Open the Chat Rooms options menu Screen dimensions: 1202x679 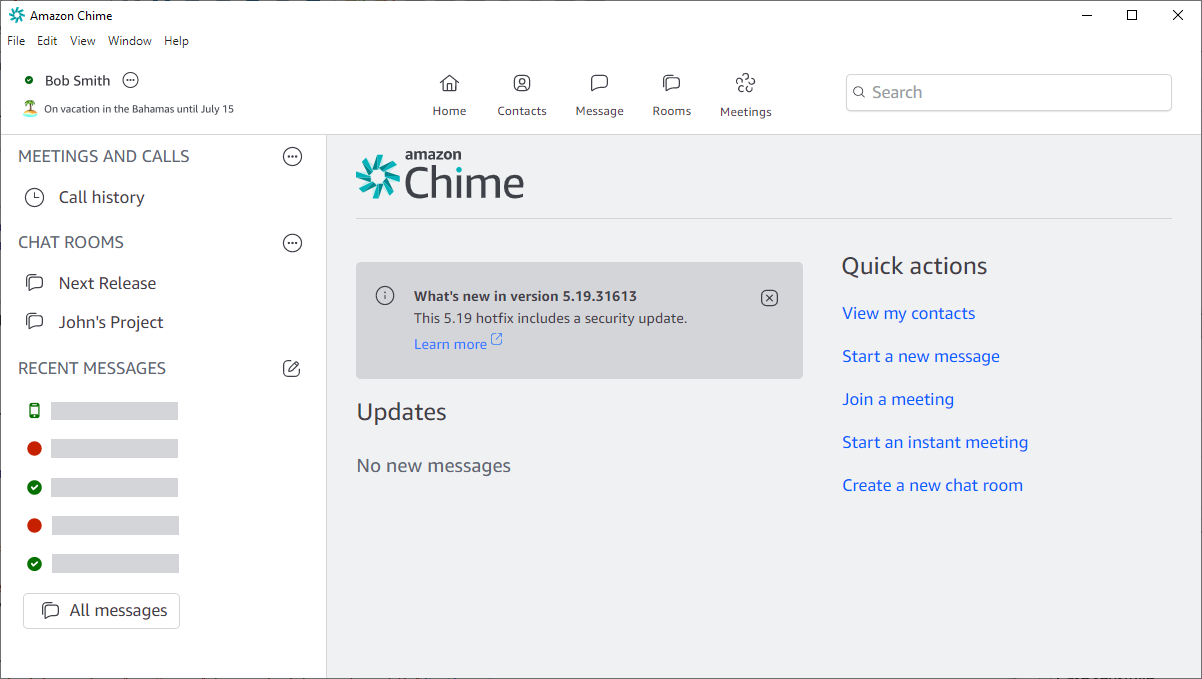click(x=292, y=242)
